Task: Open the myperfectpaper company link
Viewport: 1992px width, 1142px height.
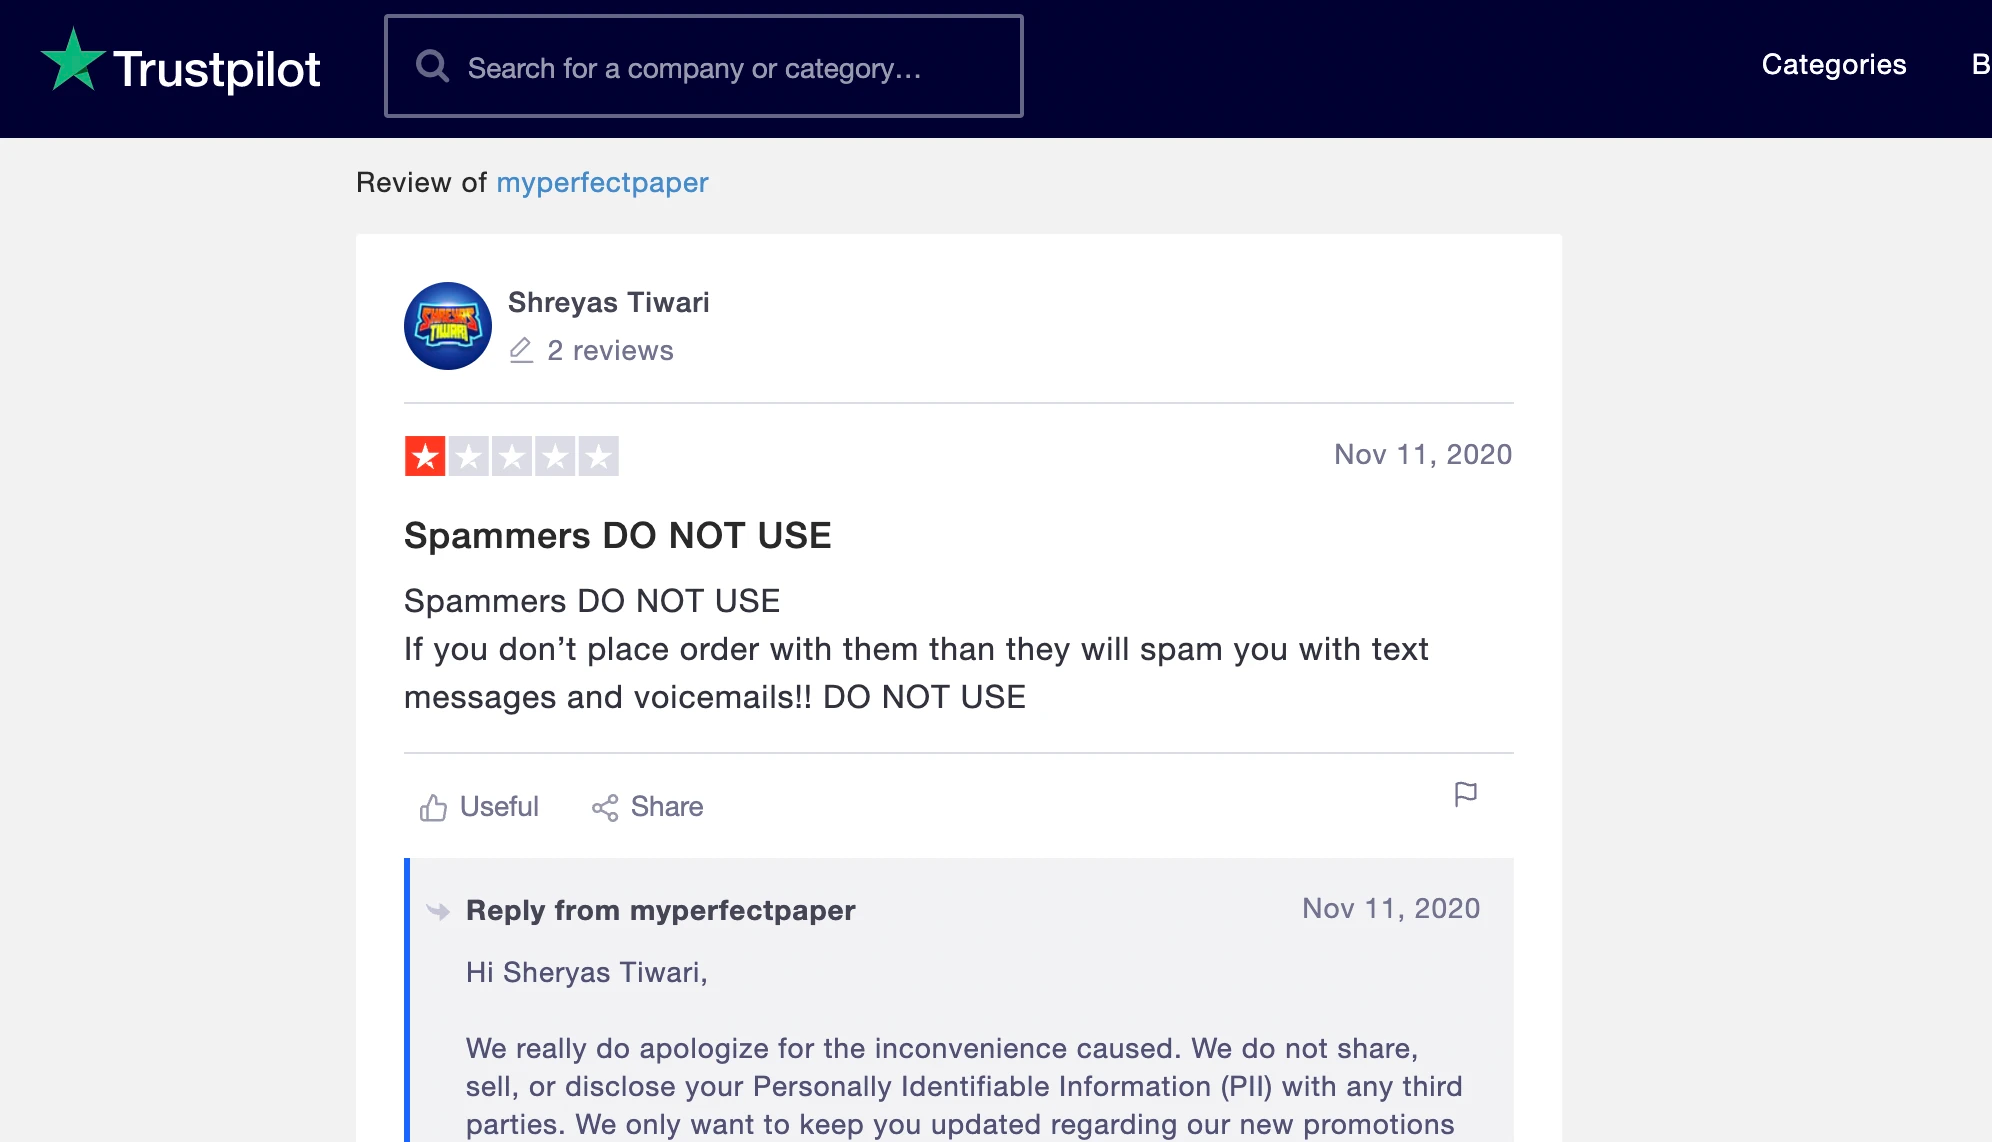Action: point(602,183)
